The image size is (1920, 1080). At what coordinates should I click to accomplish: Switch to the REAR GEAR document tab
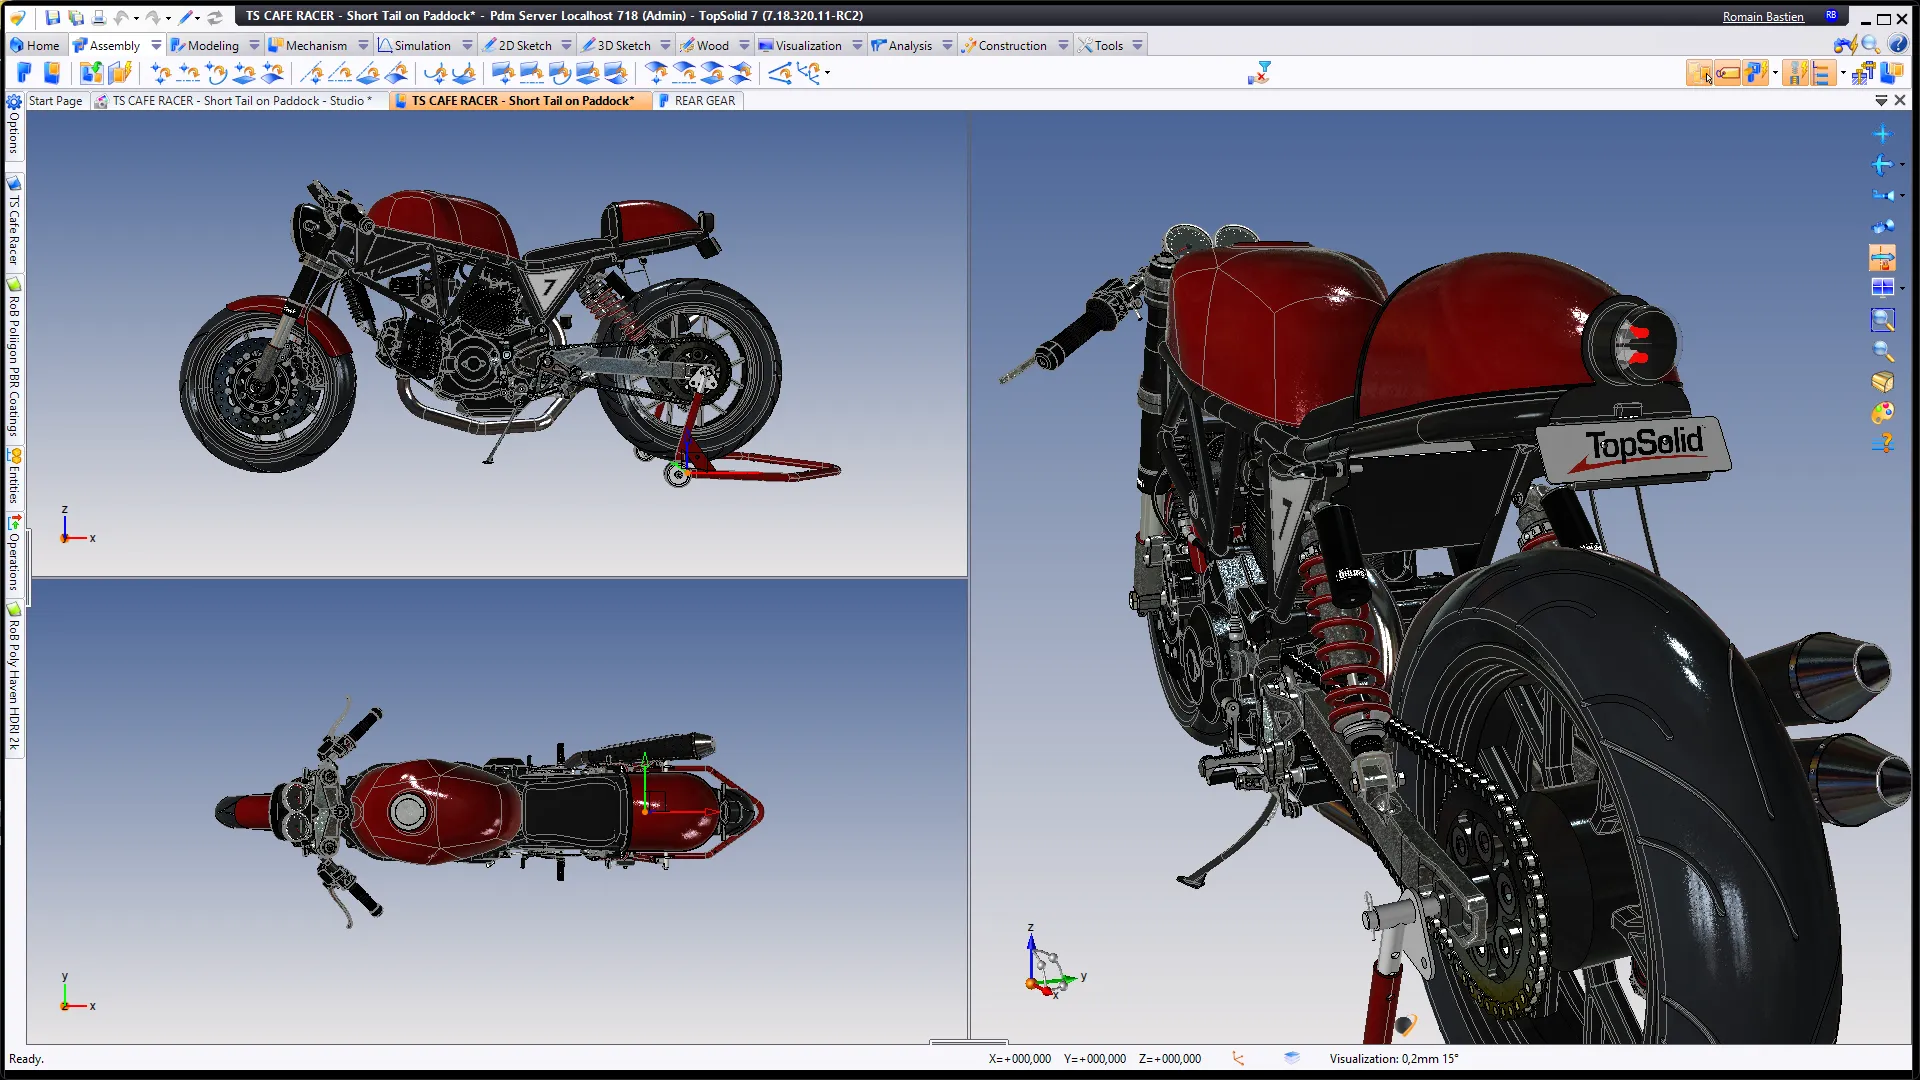704,101
